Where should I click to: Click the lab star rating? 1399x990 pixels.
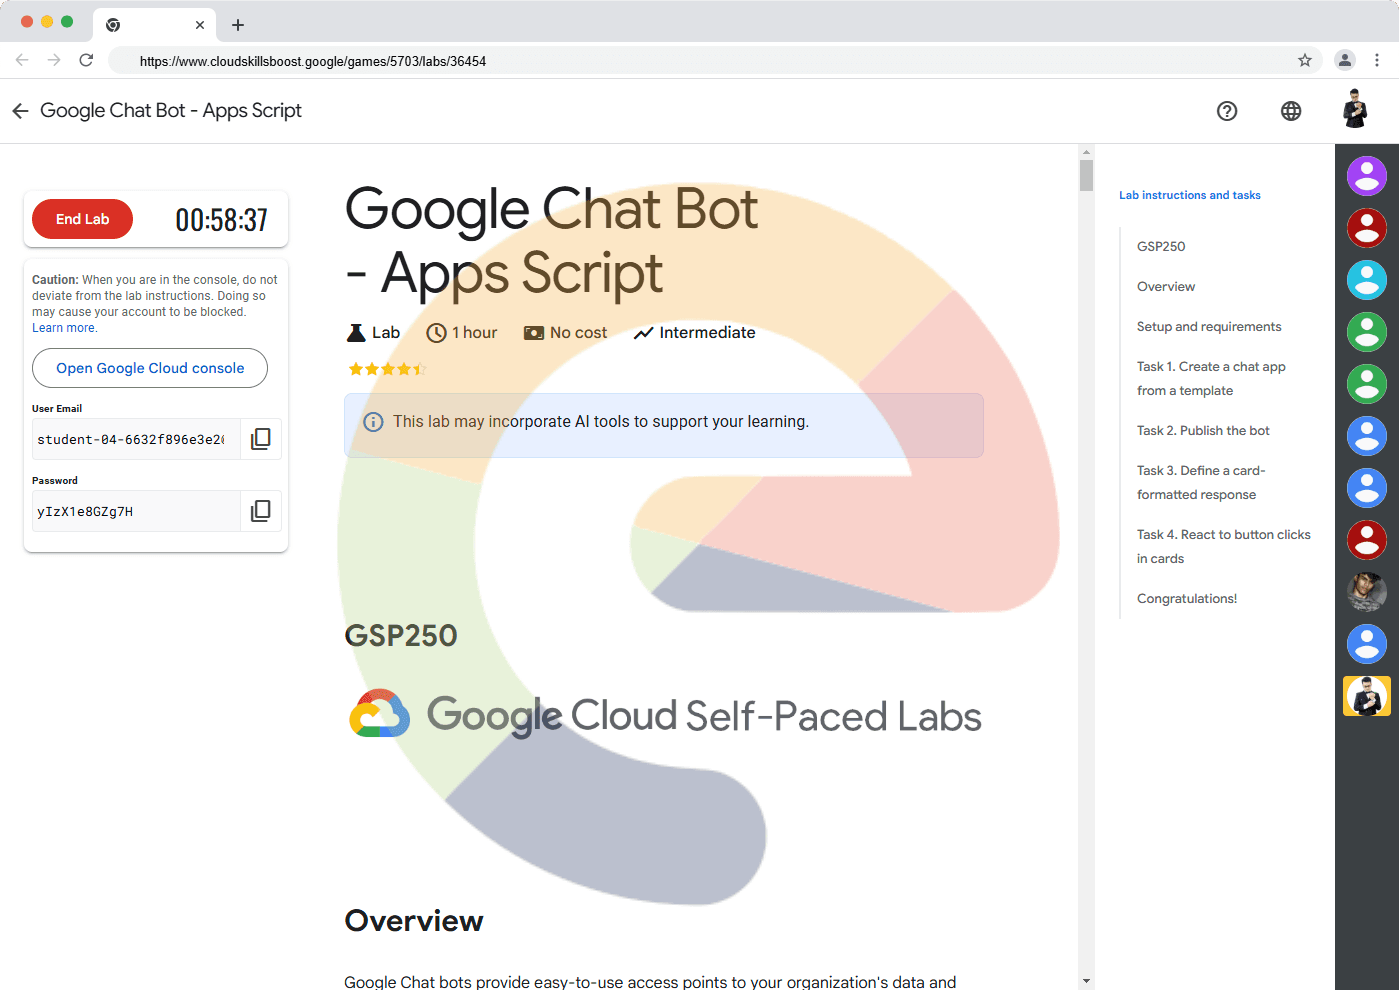(x=387, y=369)
